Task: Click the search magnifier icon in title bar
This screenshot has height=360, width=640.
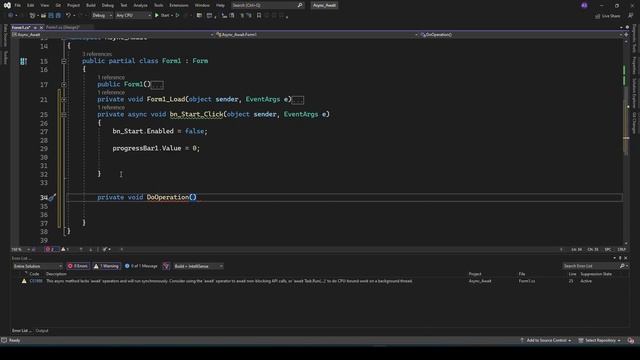Action: coord(300,5)
